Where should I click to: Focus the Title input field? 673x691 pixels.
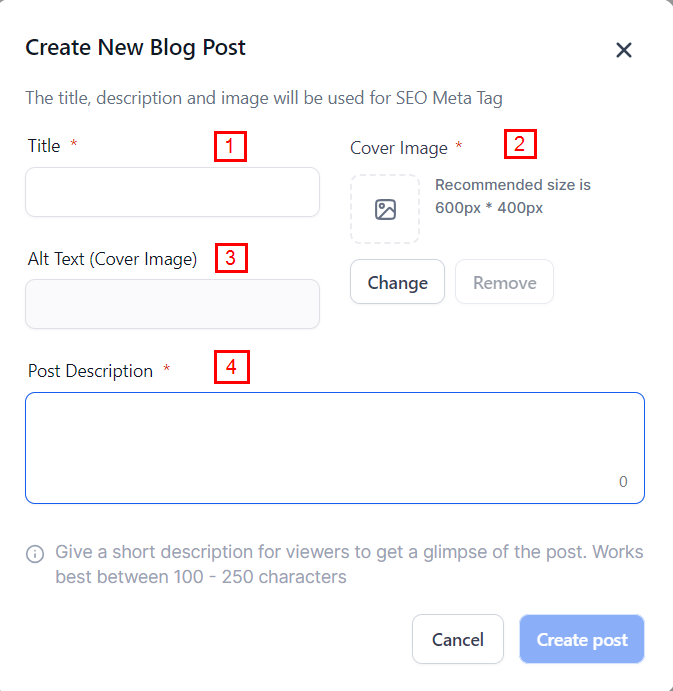pyautogui.click(x=172, y=192)
